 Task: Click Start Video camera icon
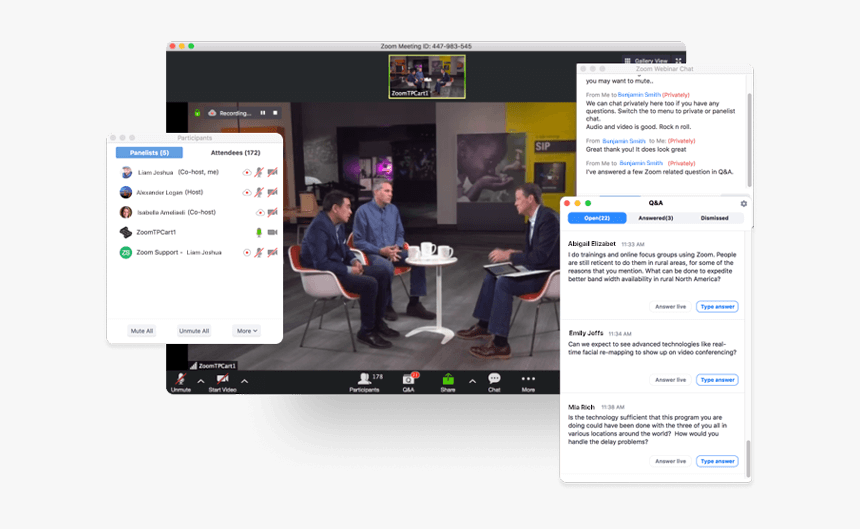coord(222,379)
